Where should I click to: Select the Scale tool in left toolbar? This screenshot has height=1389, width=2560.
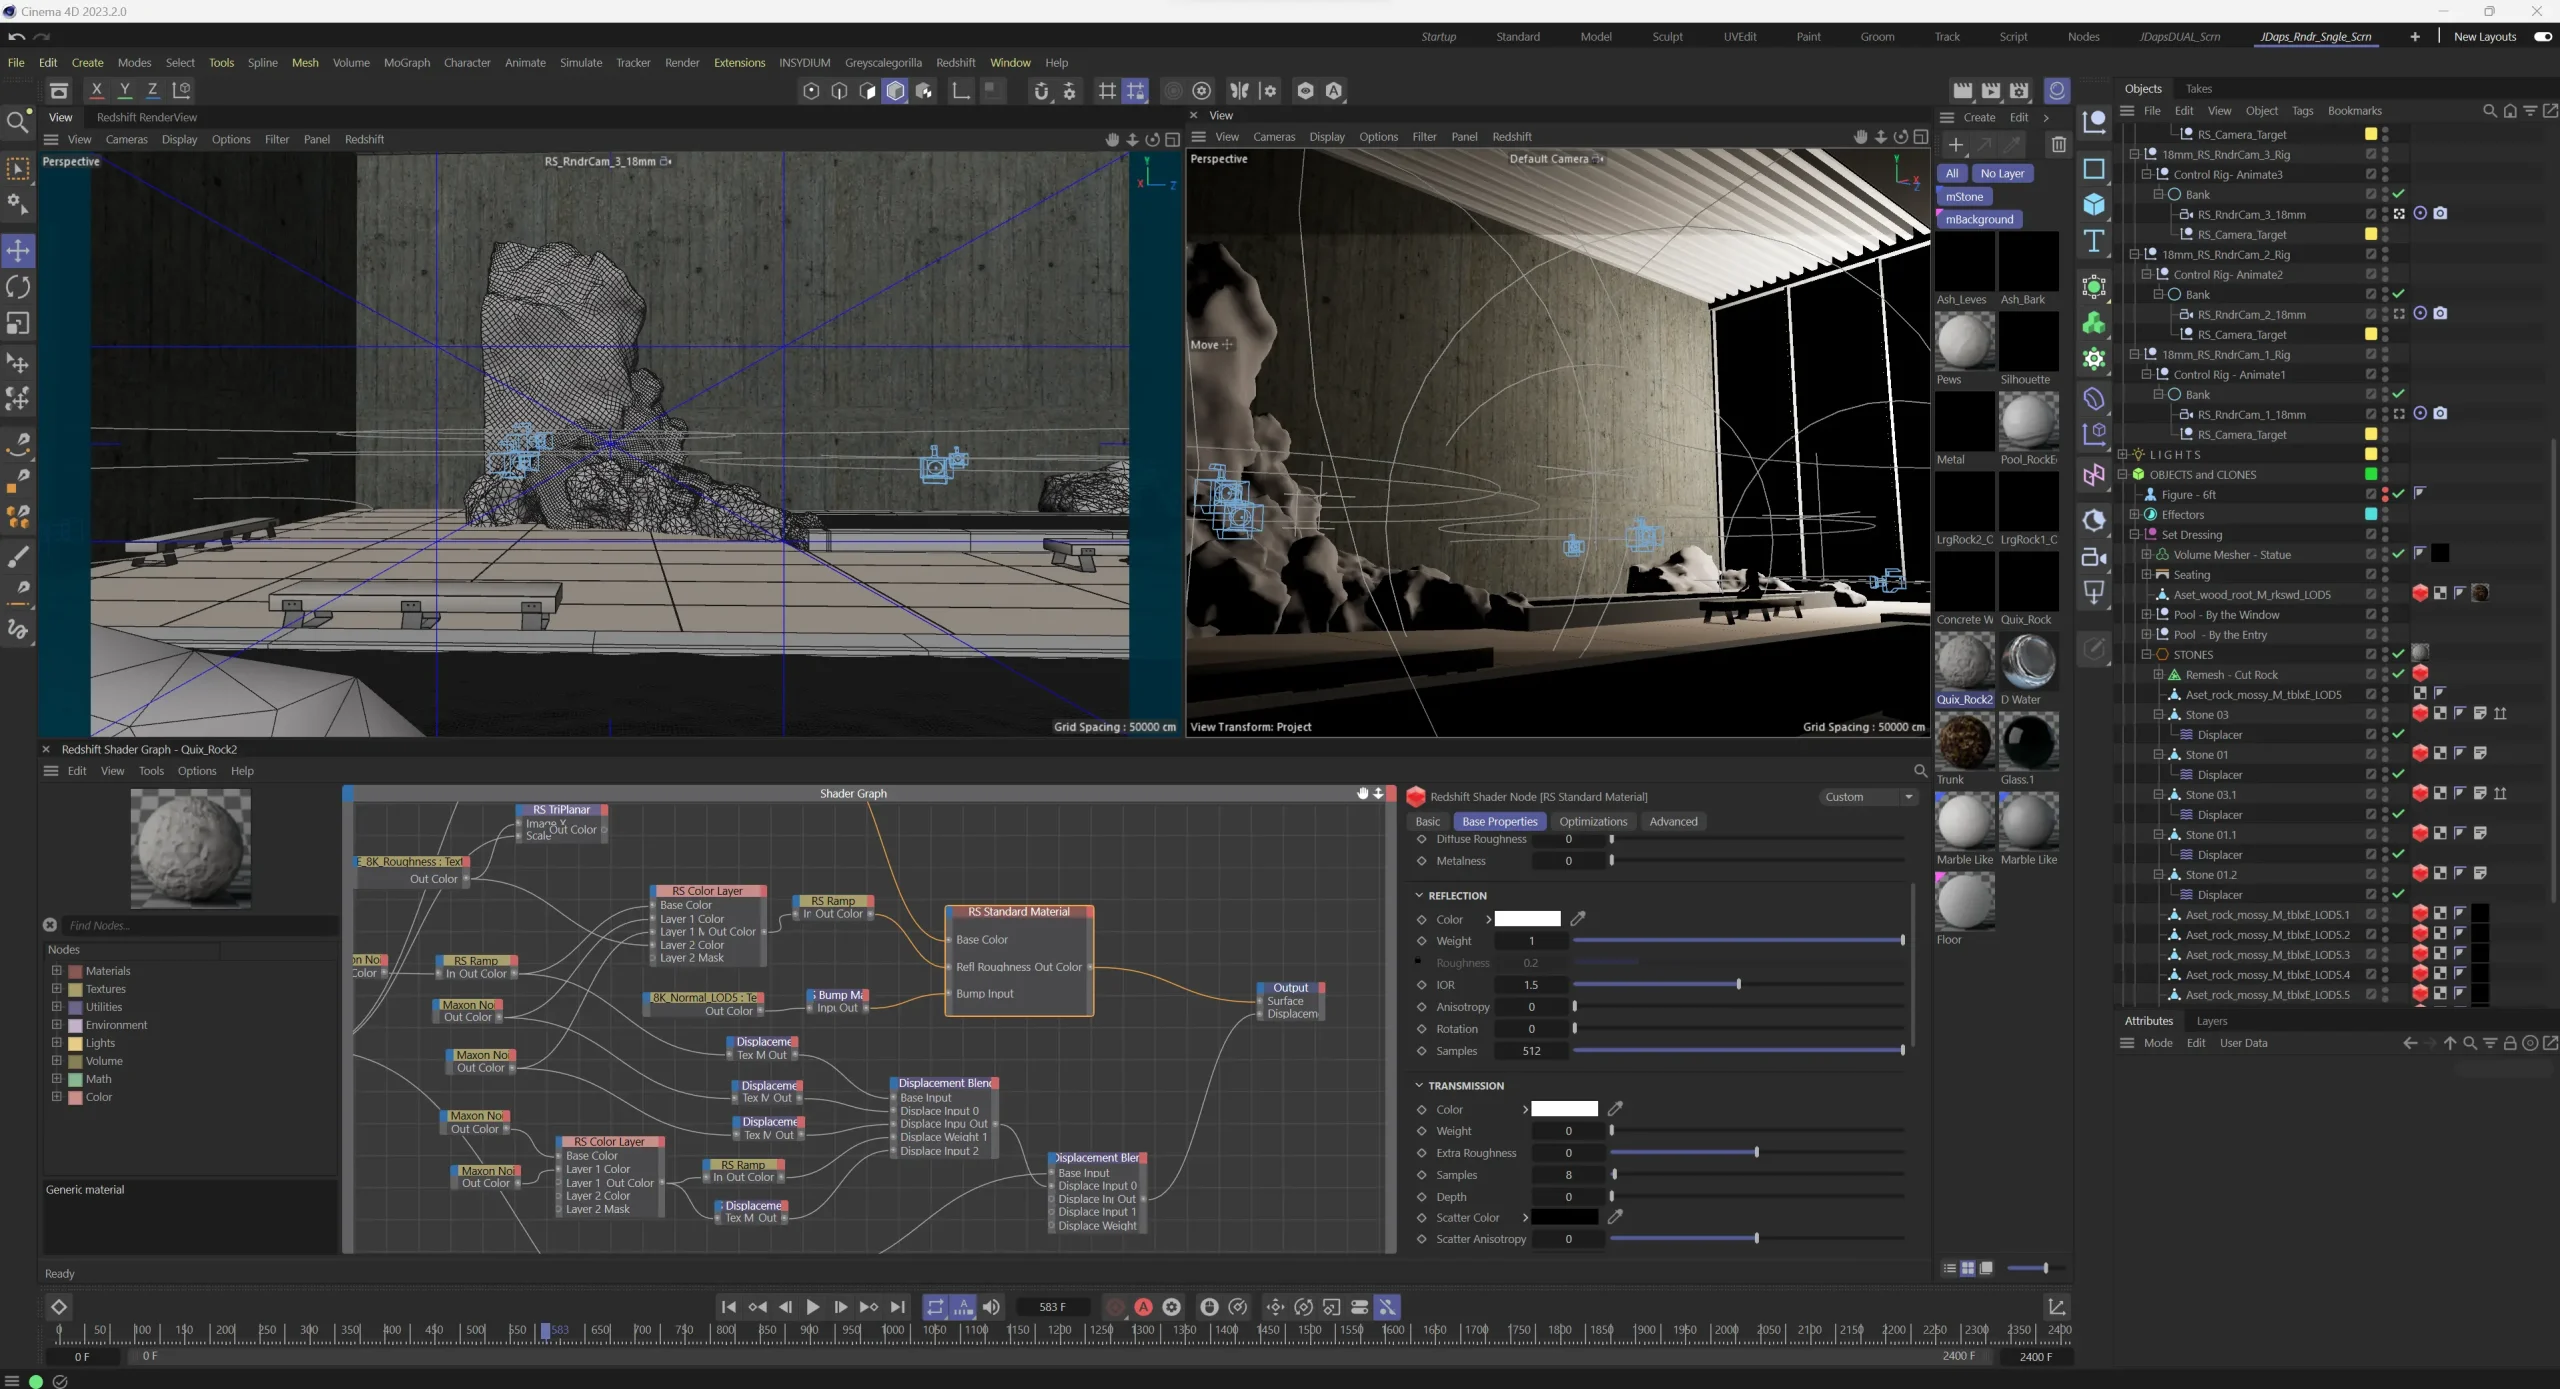click(x=18, y=324)
